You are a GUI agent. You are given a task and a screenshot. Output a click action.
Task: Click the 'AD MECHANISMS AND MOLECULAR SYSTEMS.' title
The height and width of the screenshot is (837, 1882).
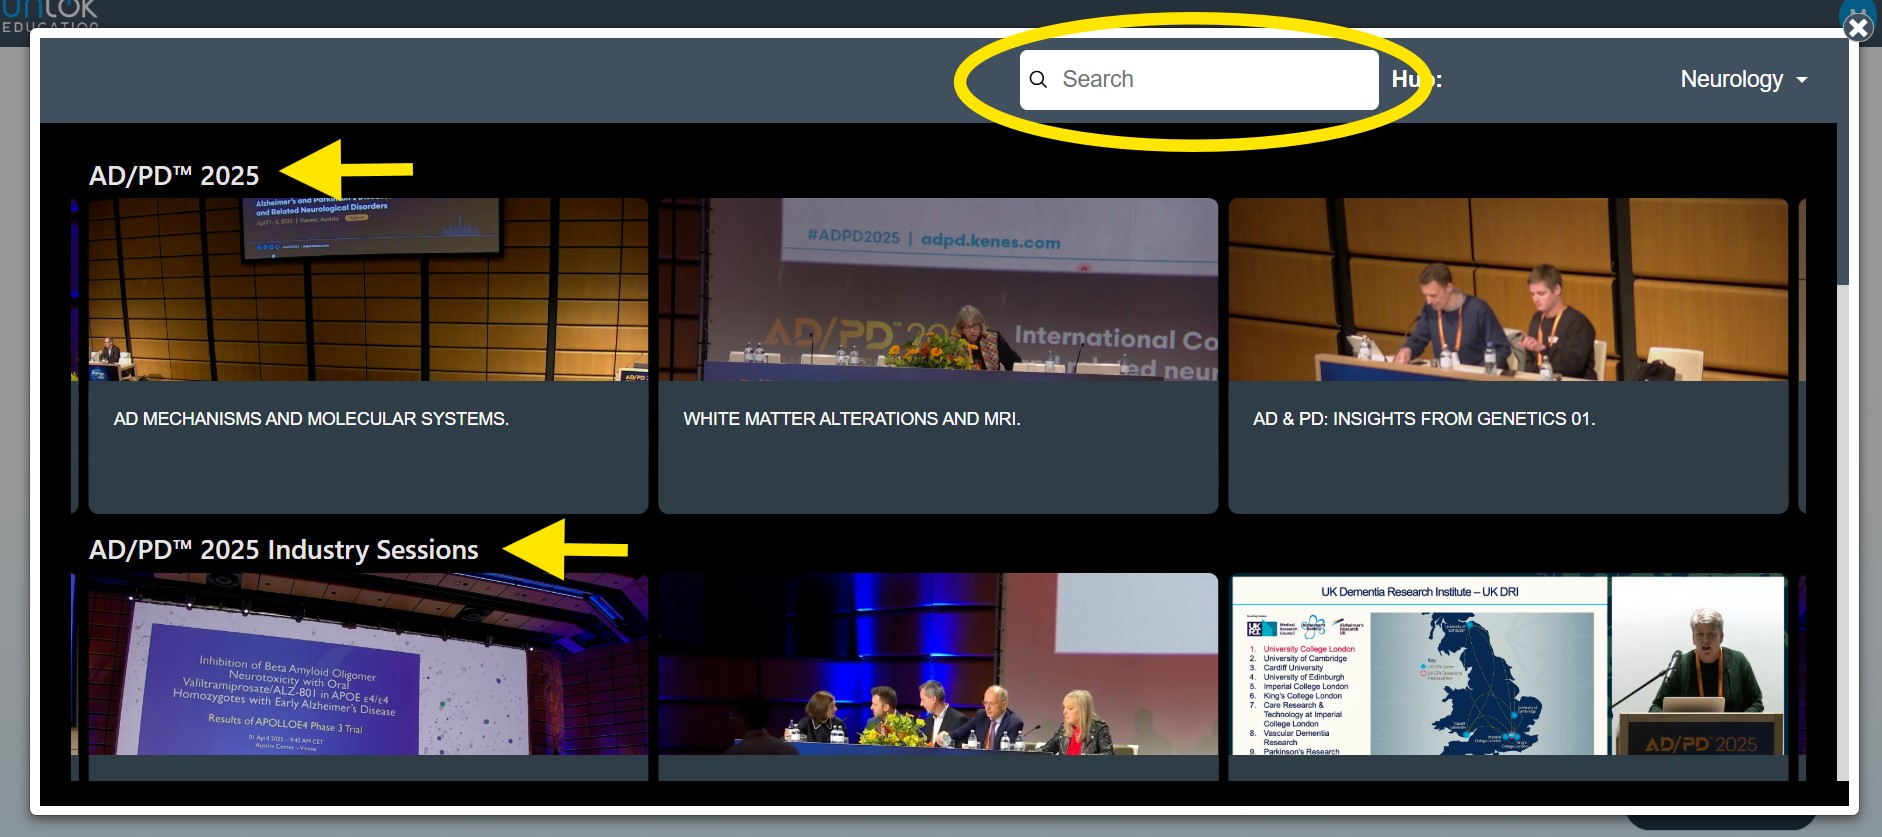(x=311, y=419)
